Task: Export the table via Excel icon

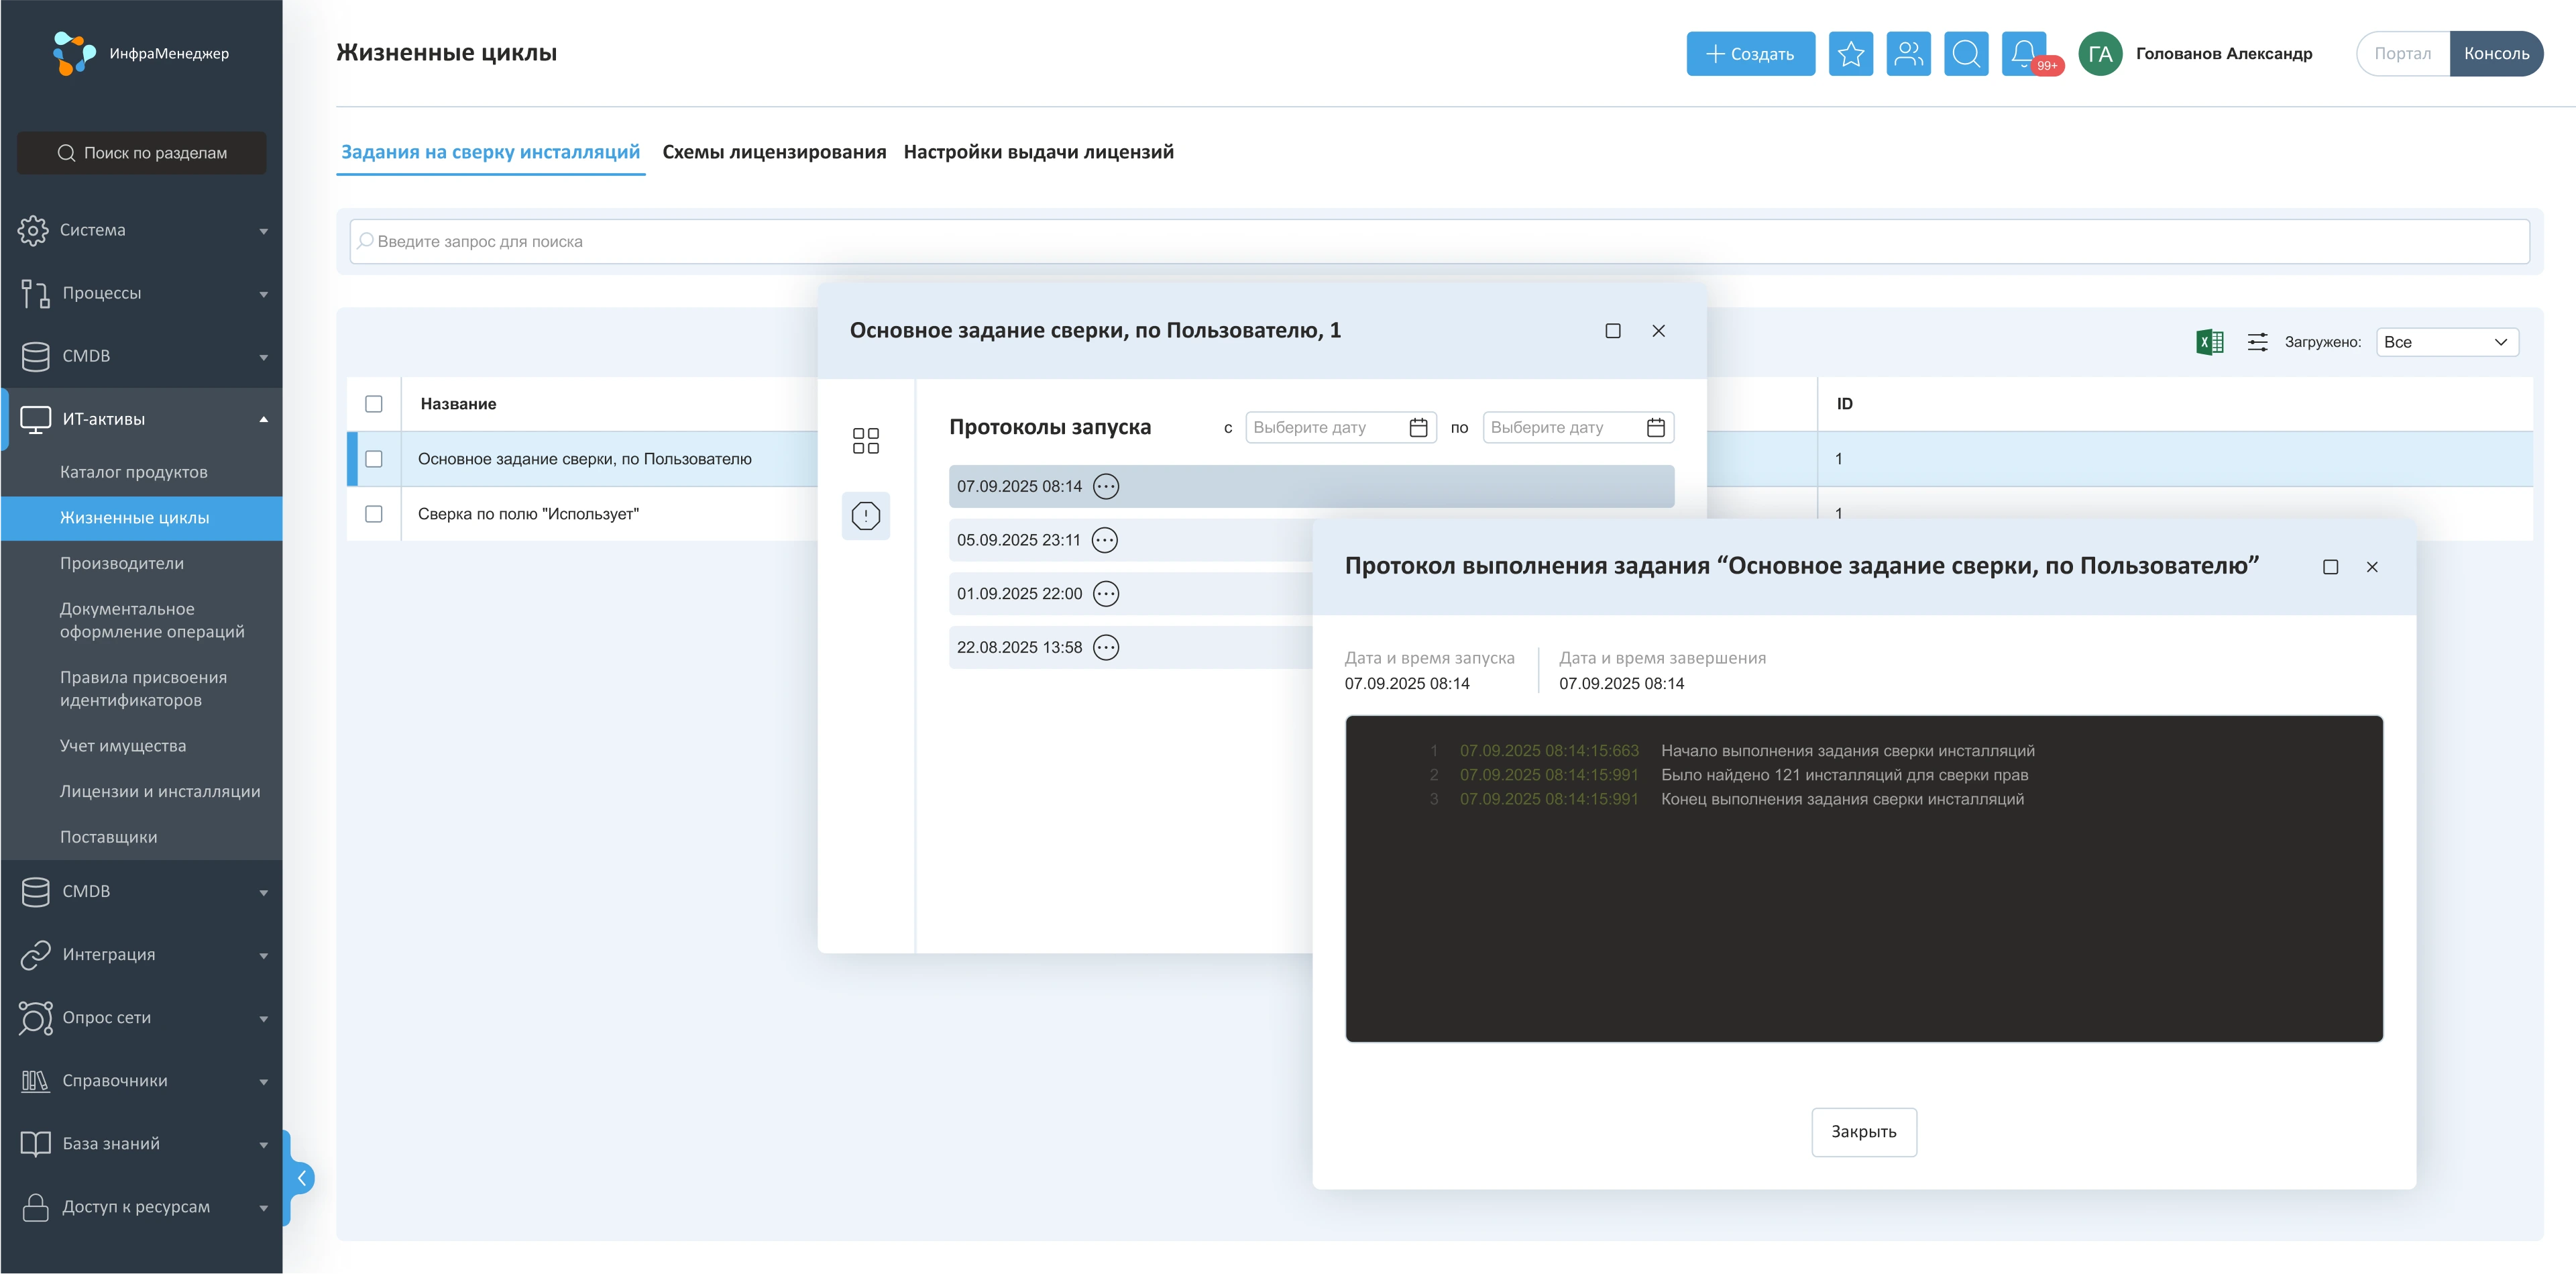Action: tap(2209, 342)
